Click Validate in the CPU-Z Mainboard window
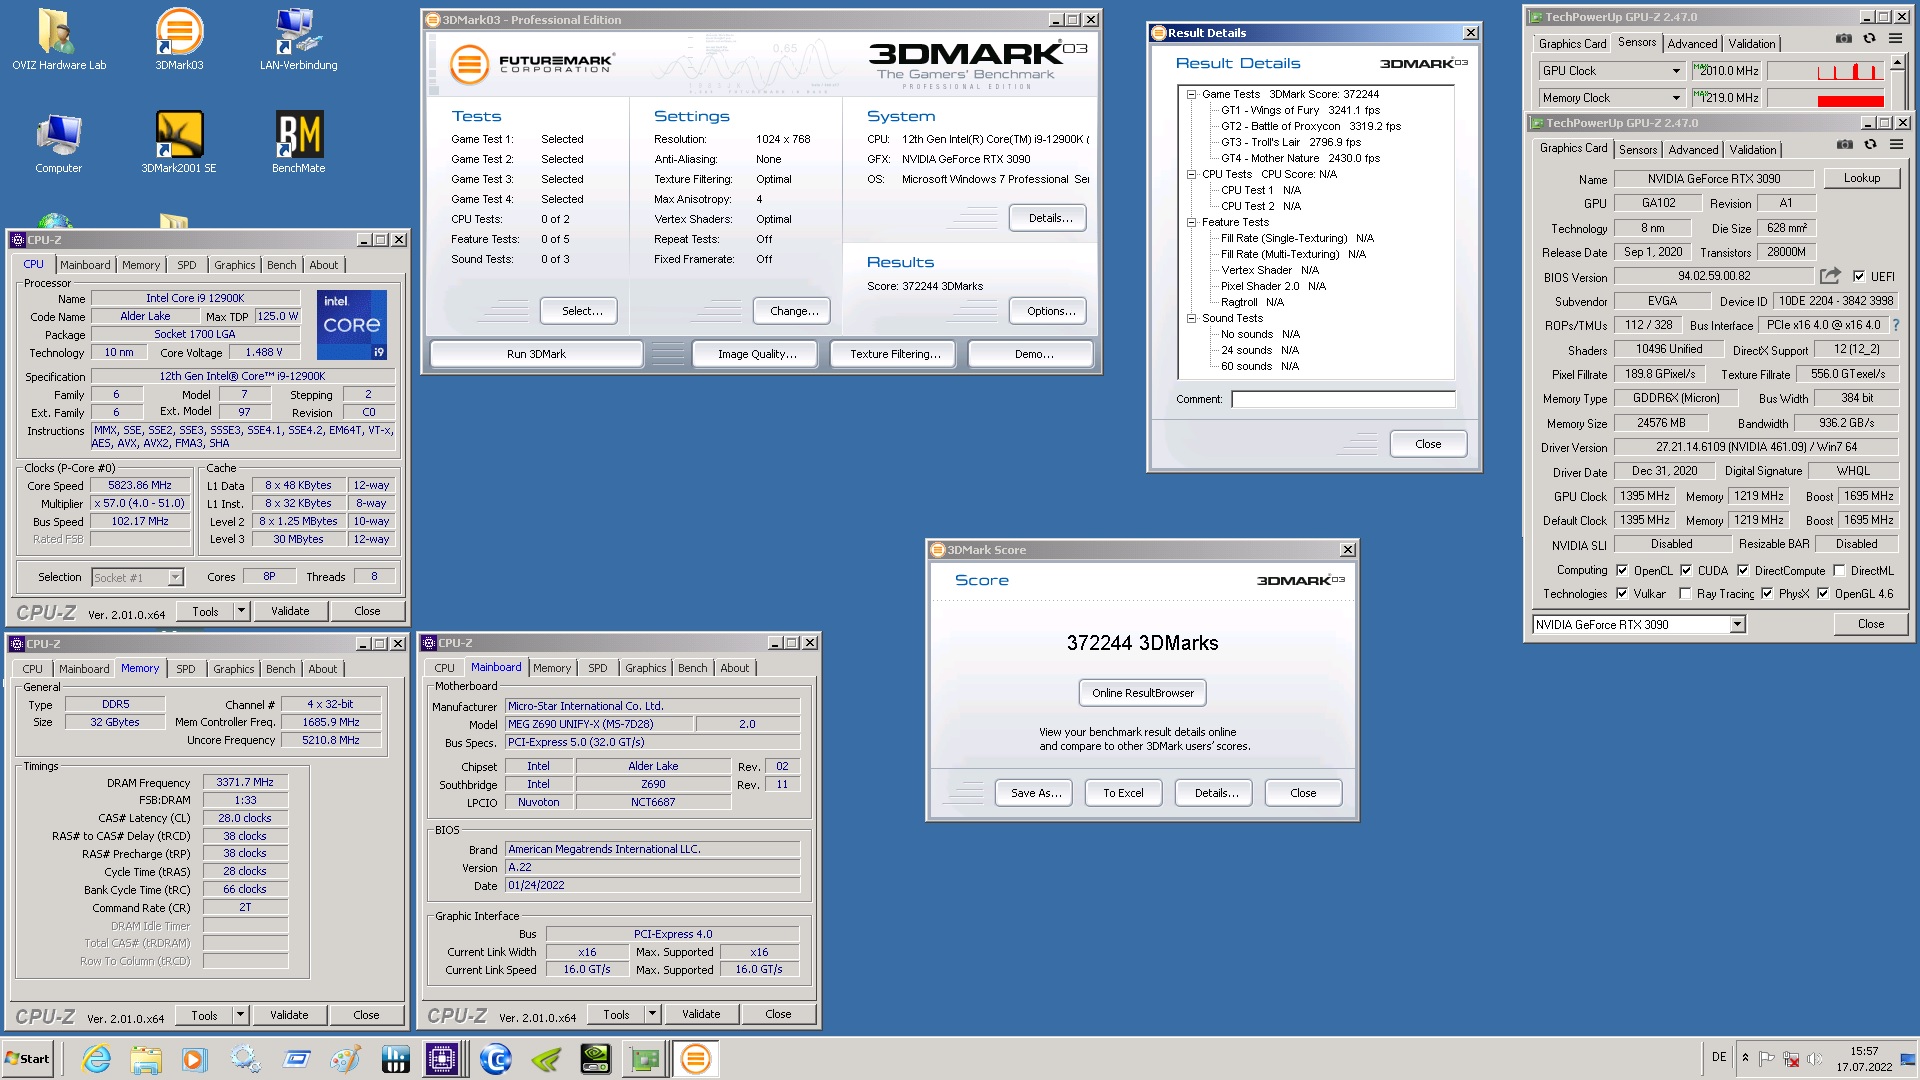The height and width of the screenshot is (1080, 1920). [x=701, y=1014]
